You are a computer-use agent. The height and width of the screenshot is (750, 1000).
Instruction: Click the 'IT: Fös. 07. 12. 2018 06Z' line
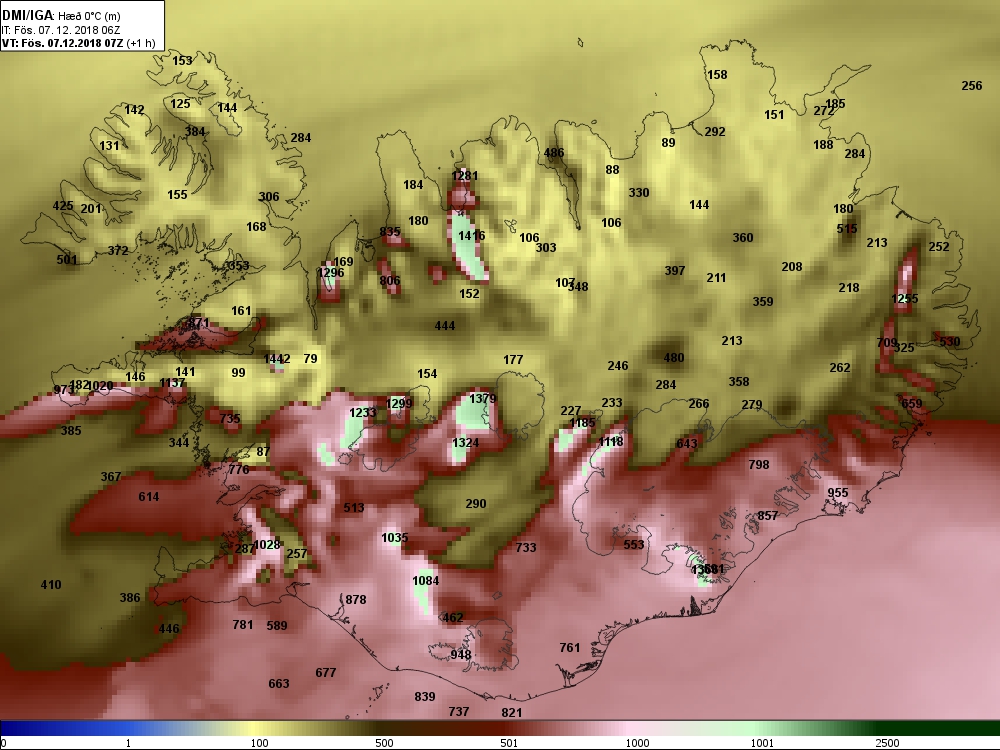61,30
